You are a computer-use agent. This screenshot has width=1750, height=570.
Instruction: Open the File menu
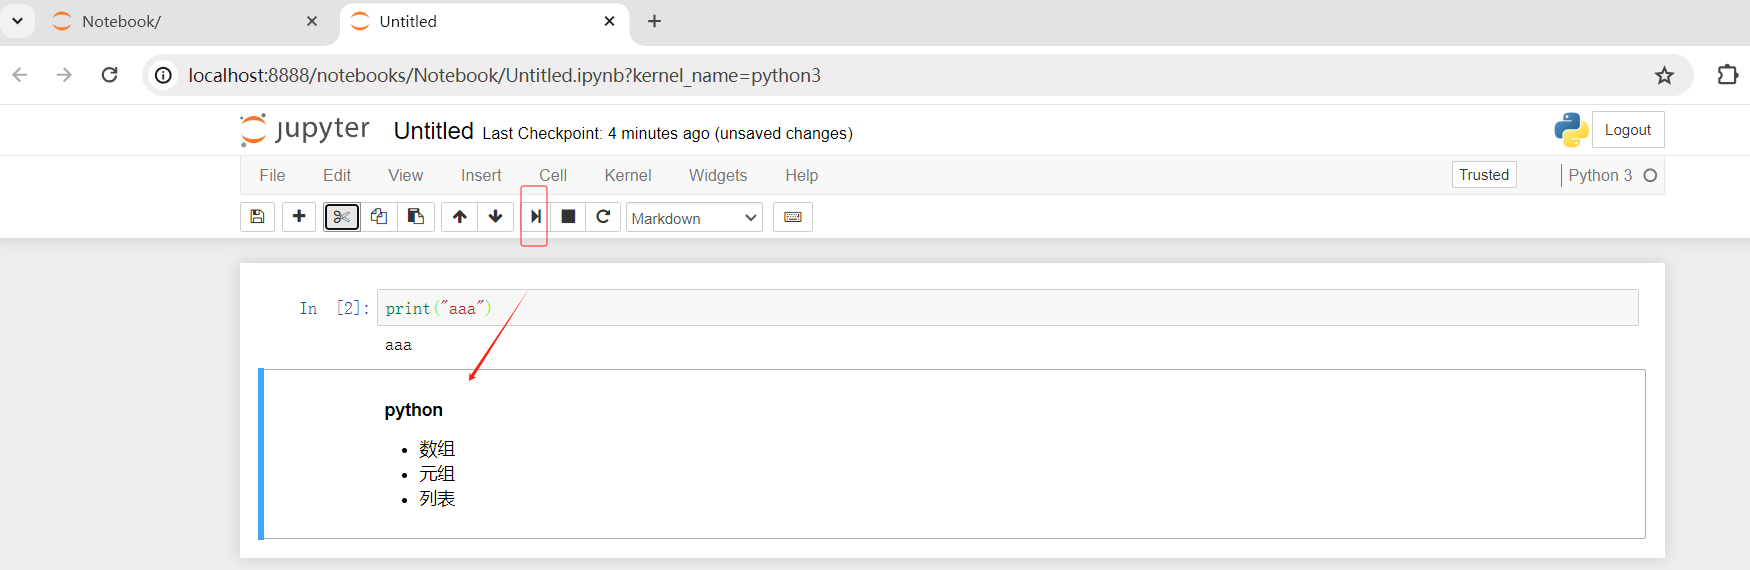point(272,176)
